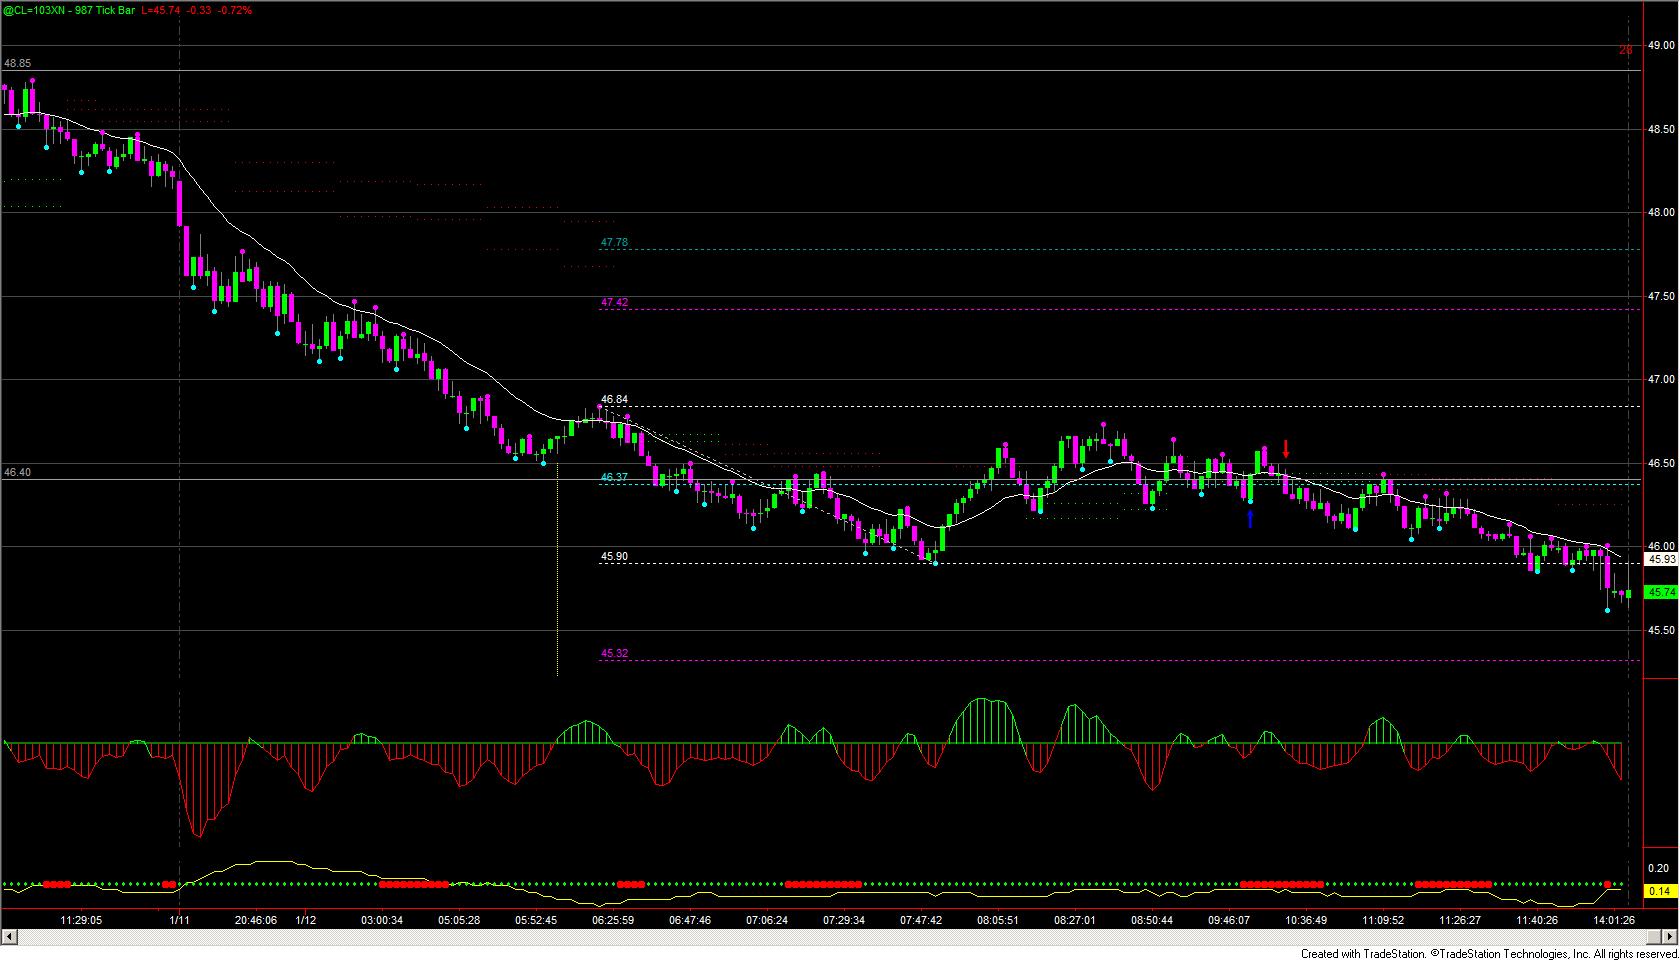Click the 07:47:42 time axis label

click(921, 920)
